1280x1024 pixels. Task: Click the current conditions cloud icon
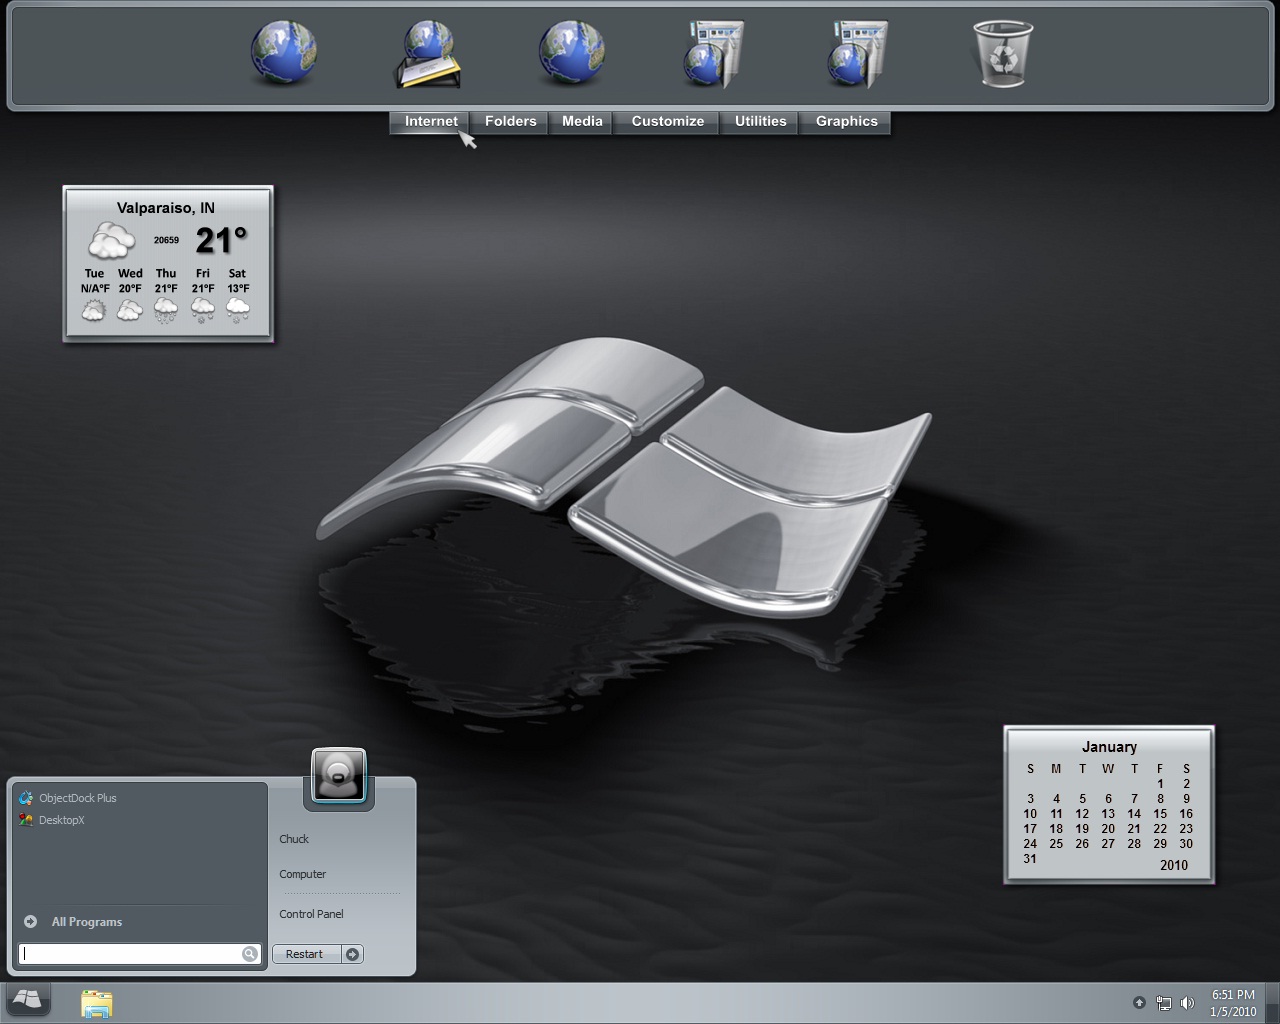pyautogui.click(x=111, y=240)
